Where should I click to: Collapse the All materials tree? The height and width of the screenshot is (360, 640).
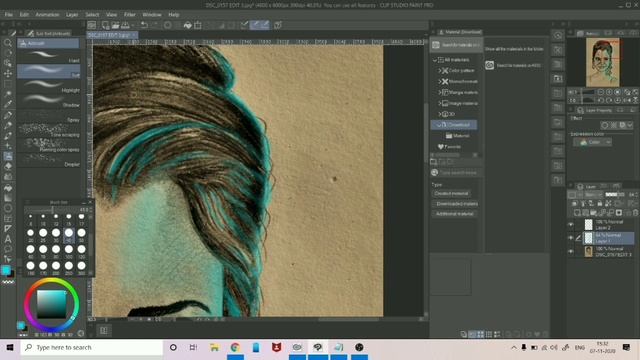point(435,60)
